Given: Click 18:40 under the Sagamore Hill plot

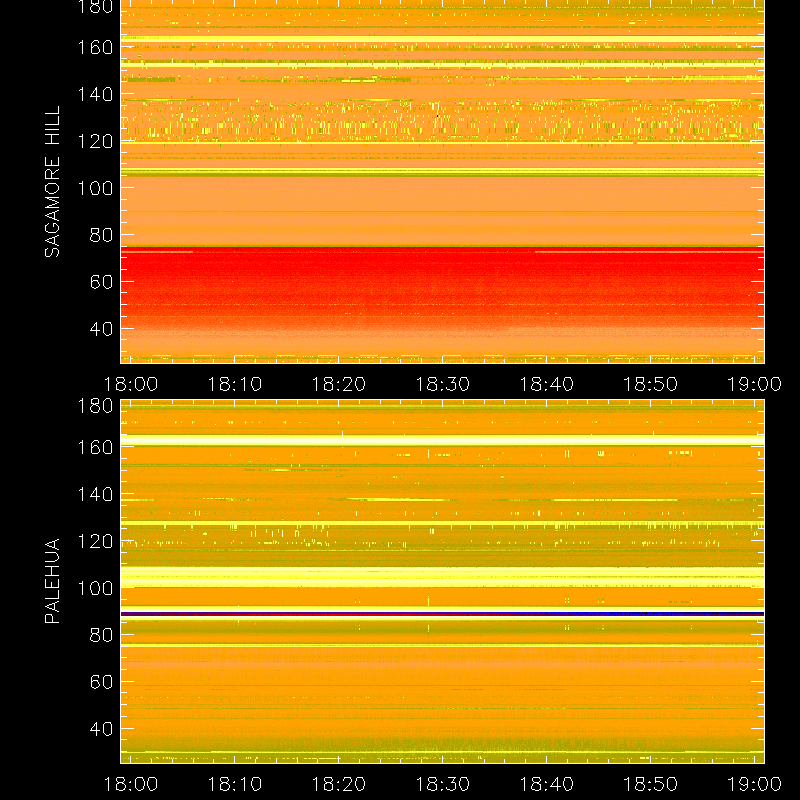Looking at the screenshot, I should point(546,384).
